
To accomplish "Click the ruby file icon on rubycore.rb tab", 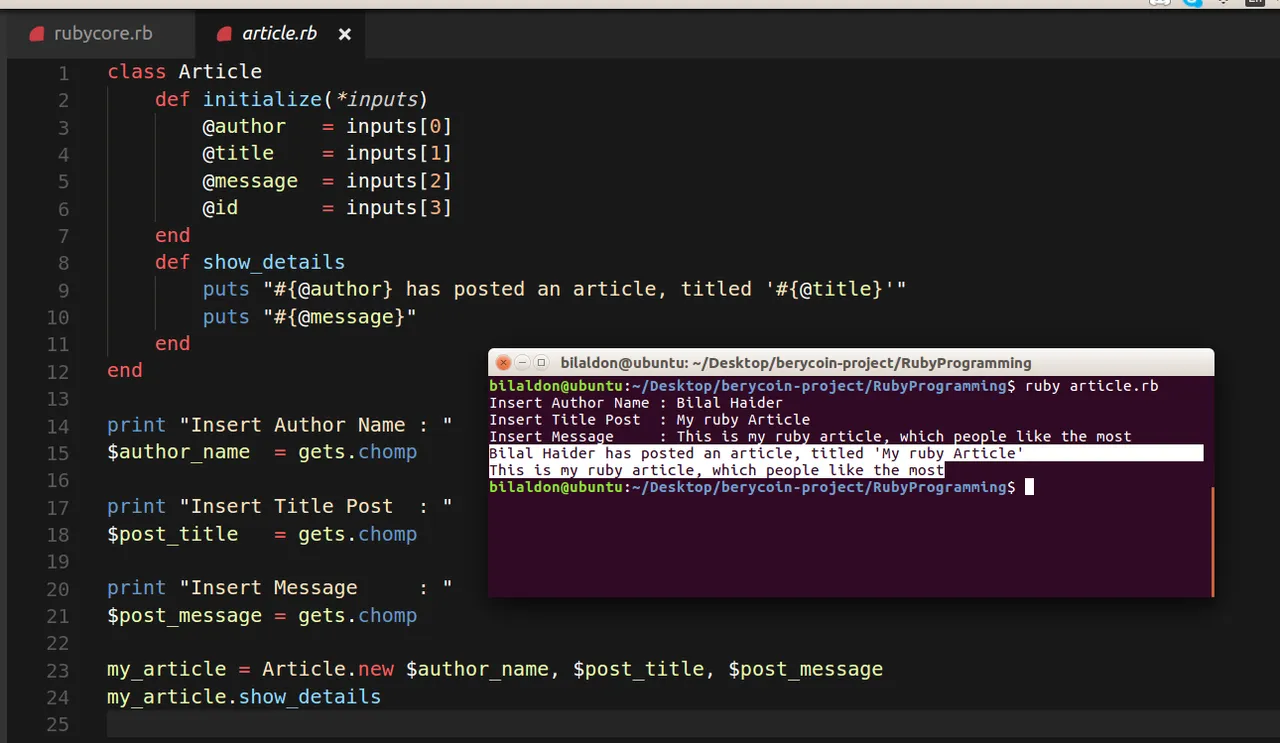I will point(37,34).
